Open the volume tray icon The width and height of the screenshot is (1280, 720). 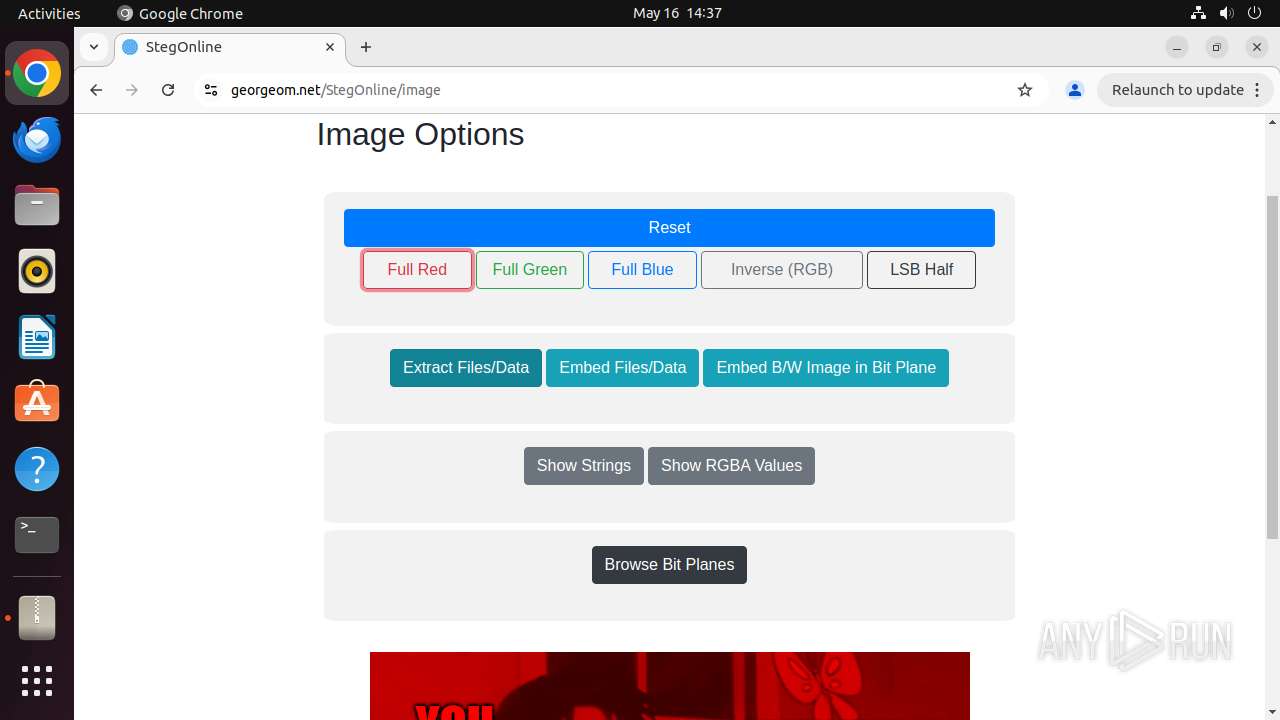1226,13
